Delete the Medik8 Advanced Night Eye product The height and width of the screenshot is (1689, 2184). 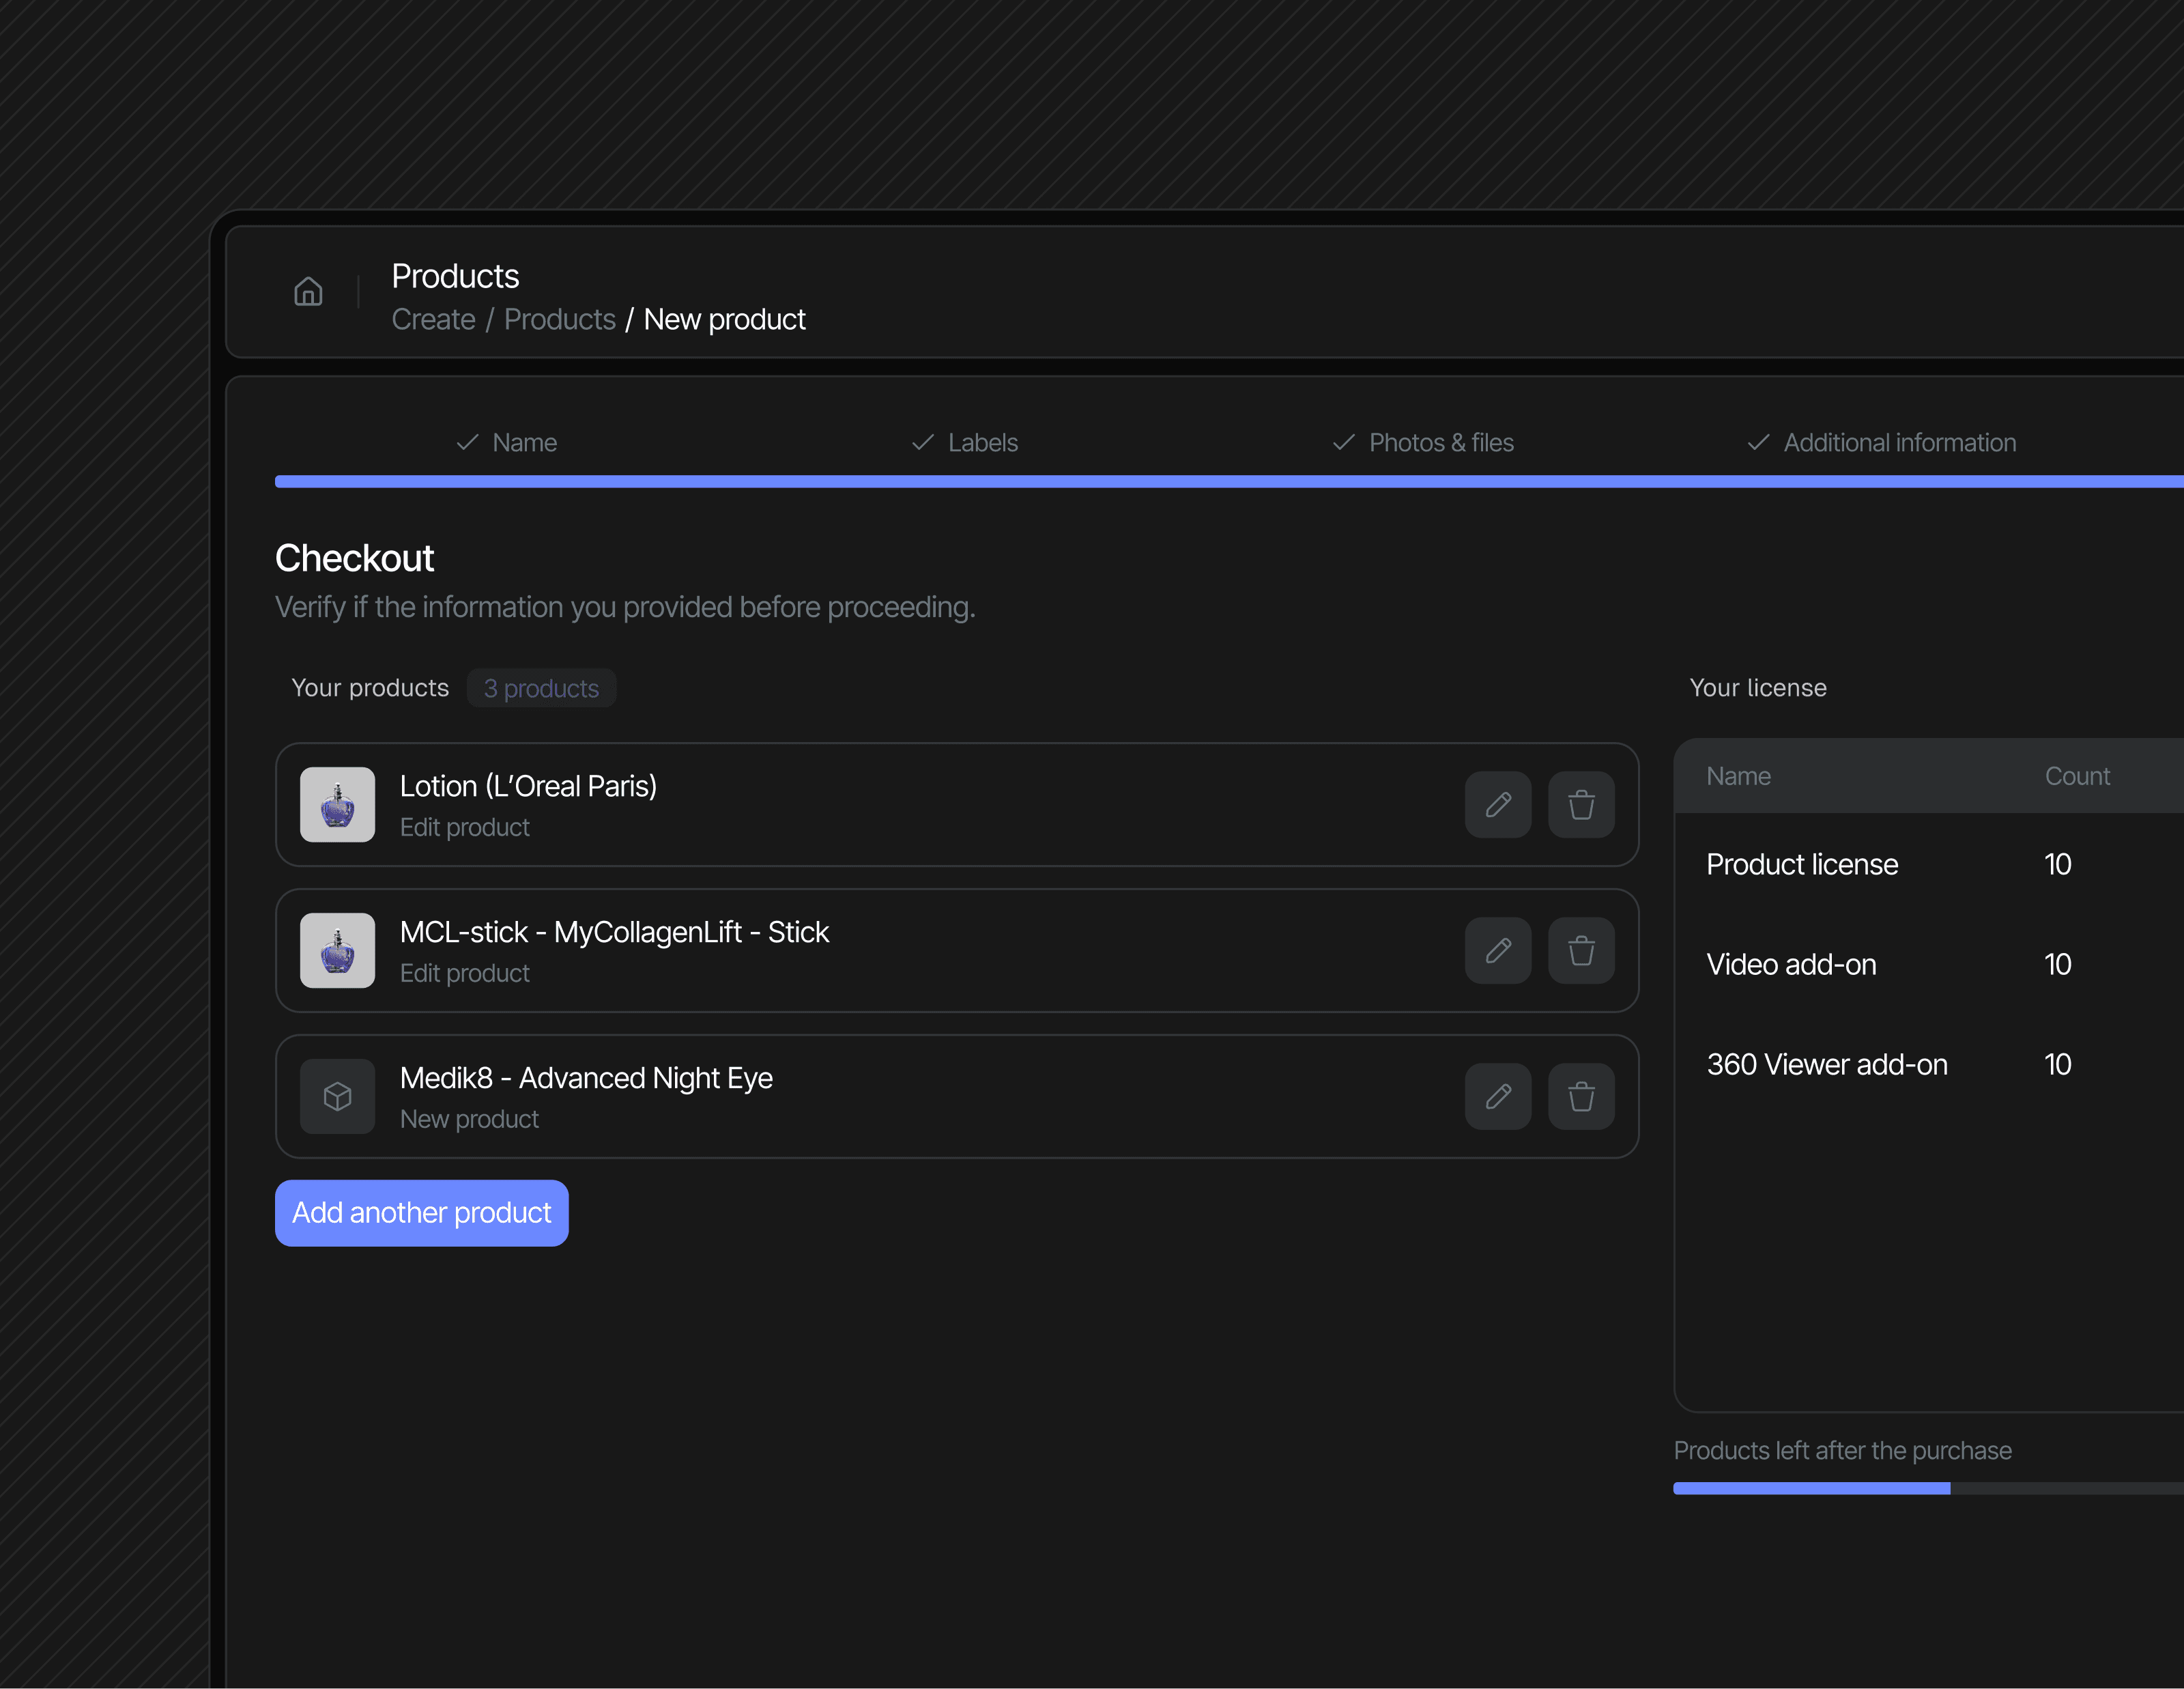click(x=1580, y=1097)
